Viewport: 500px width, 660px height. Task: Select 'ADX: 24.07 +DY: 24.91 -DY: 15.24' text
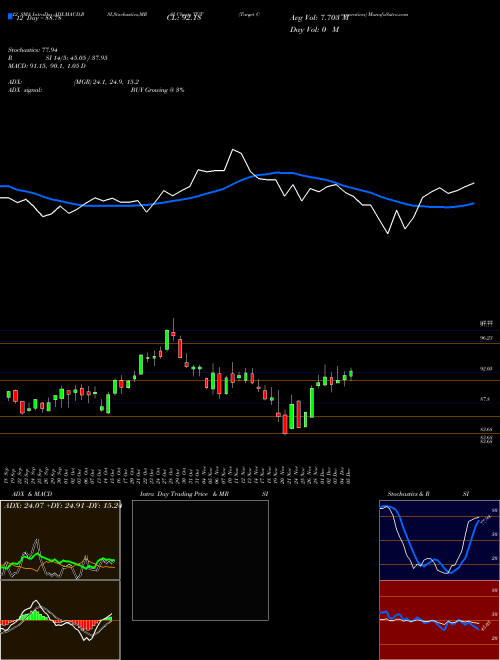coord(63,506)
